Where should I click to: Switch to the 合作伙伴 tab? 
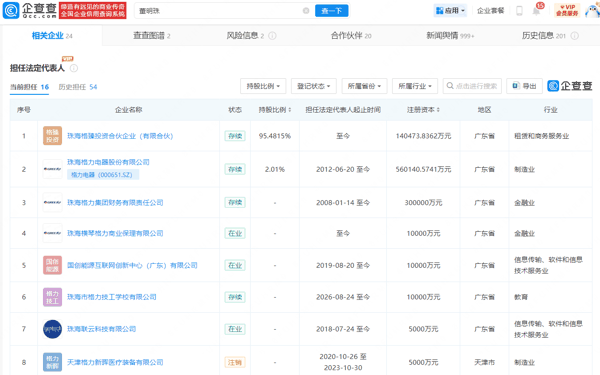(x=351, y=36)
